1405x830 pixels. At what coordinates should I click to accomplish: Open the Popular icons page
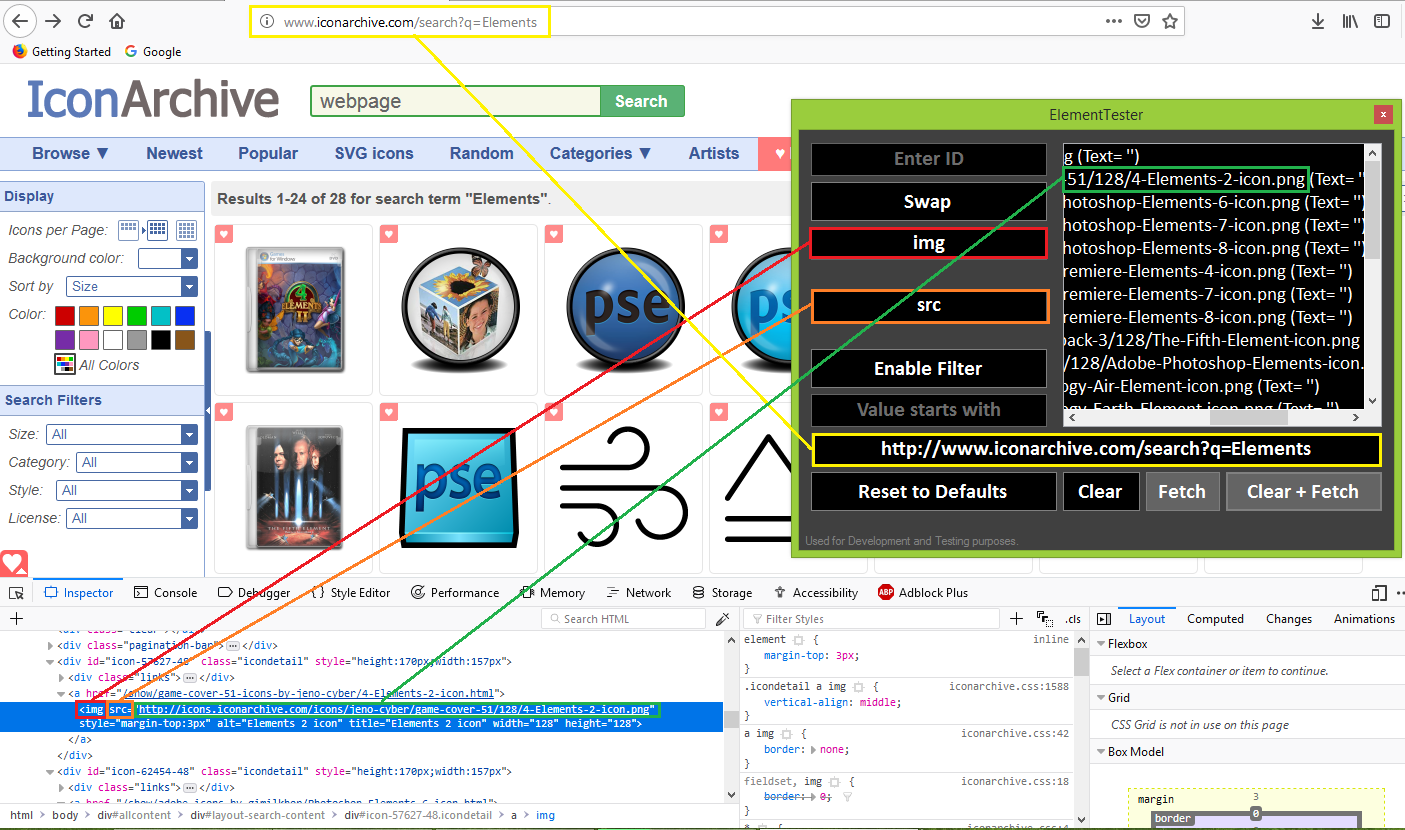click(x=268, y=153)
